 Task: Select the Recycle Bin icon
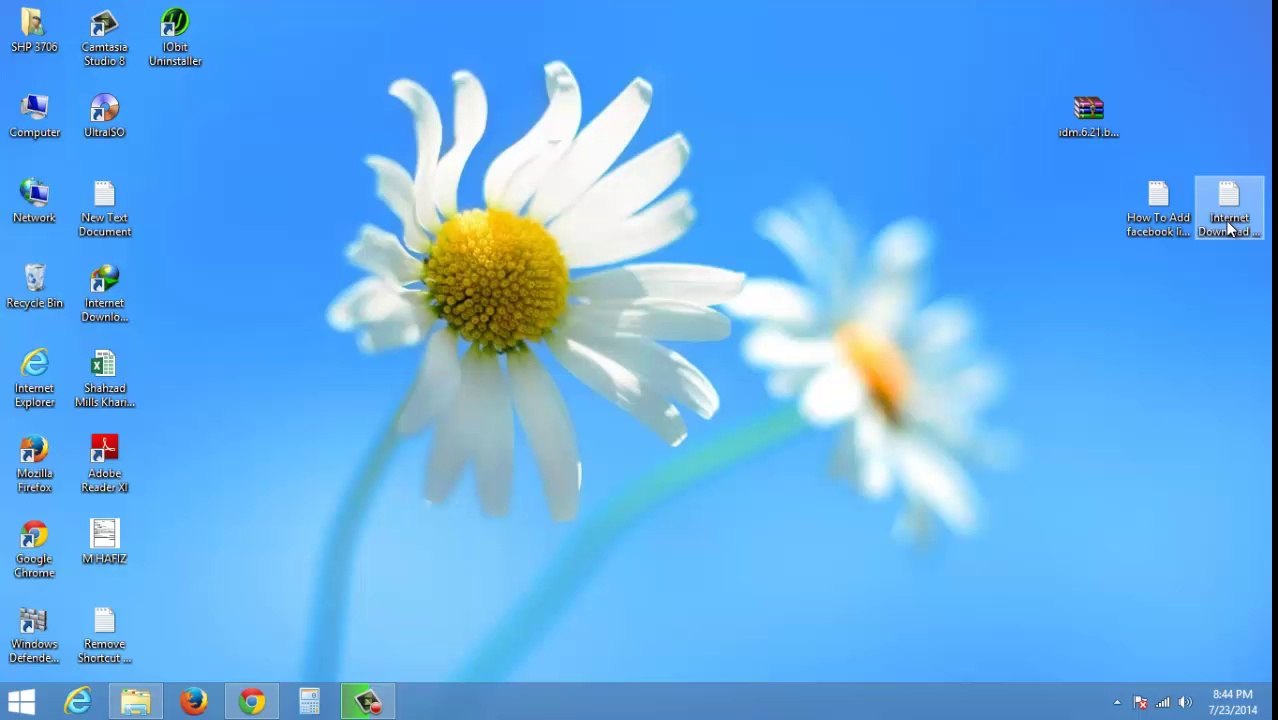[34, 287]
